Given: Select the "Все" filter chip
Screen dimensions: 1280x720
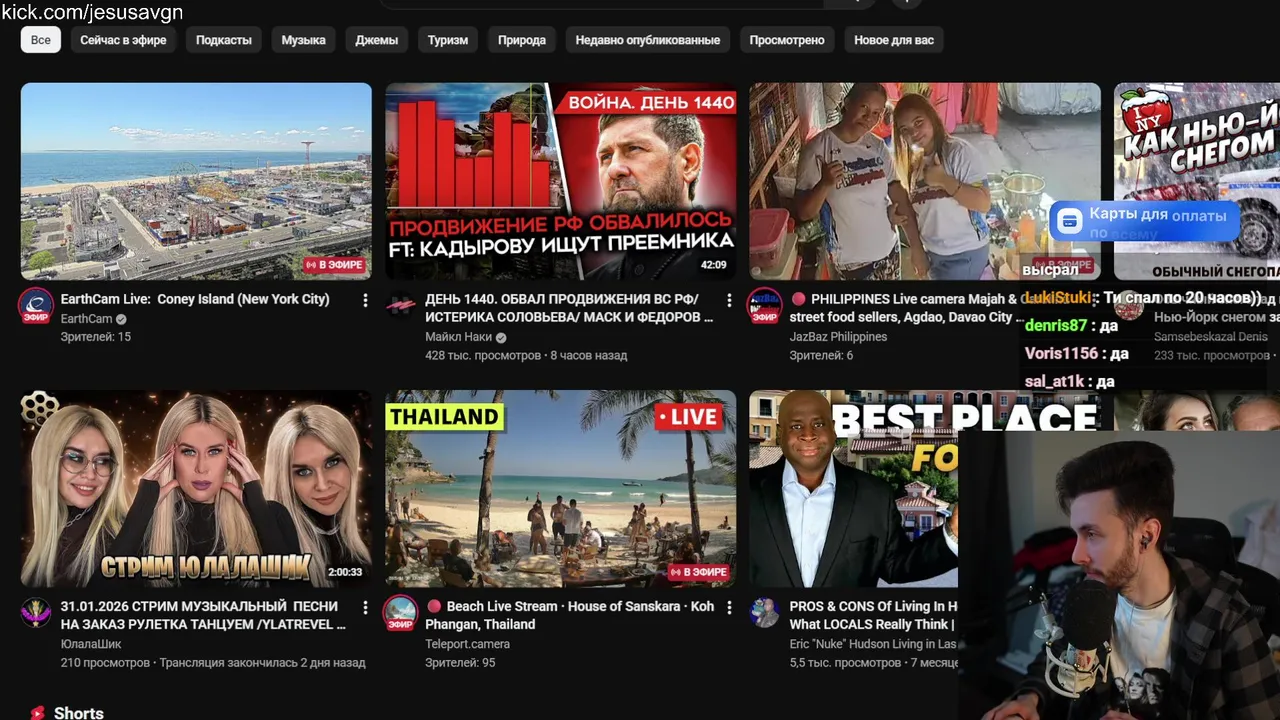Looking at the screenshot, I should pos(41,40).
